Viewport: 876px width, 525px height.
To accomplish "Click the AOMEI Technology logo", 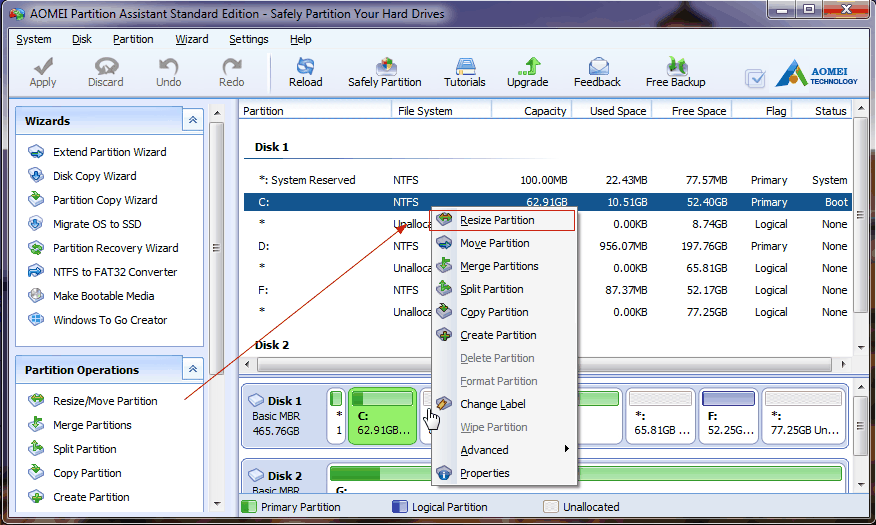I will pyautogui.click(x=816, y=74).
